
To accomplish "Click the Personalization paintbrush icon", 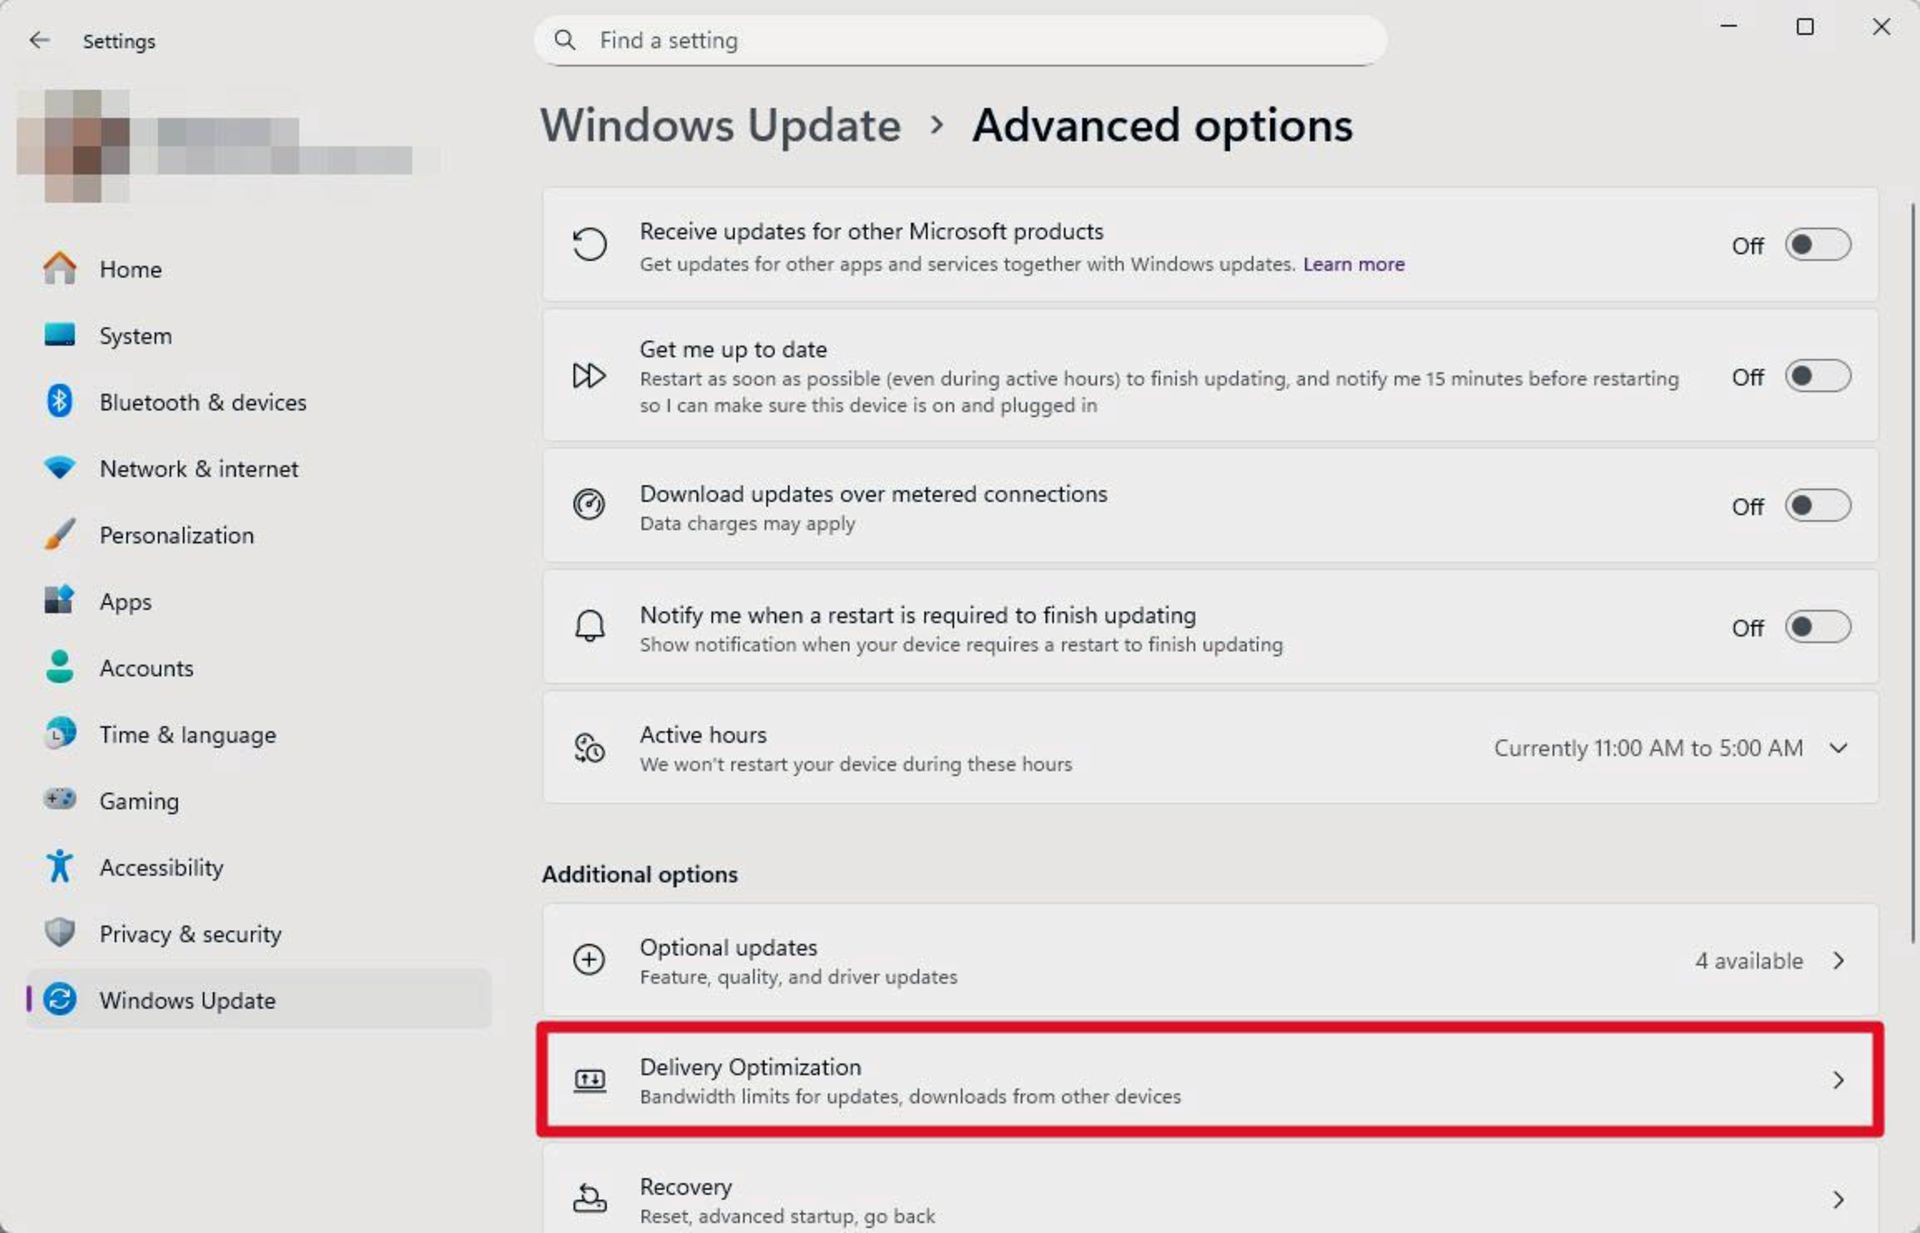I will coord(60,534).
